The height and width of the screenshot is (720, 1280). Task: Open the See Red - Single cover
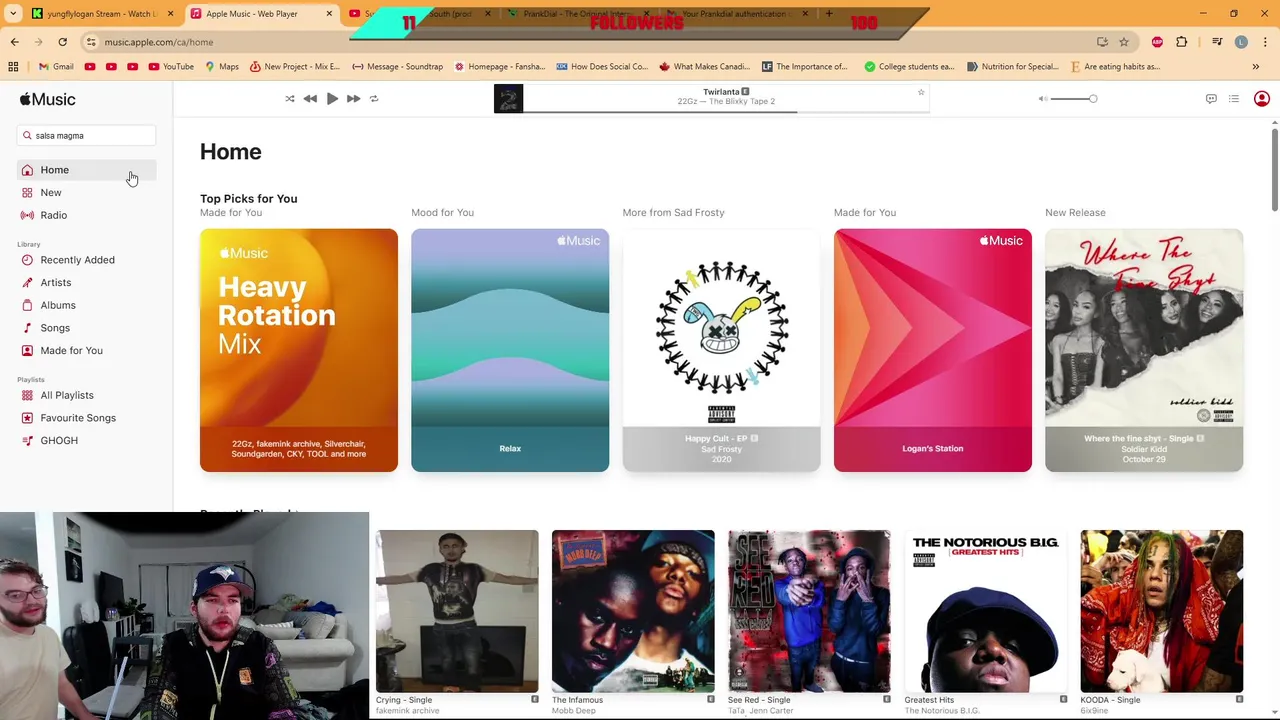809,611
